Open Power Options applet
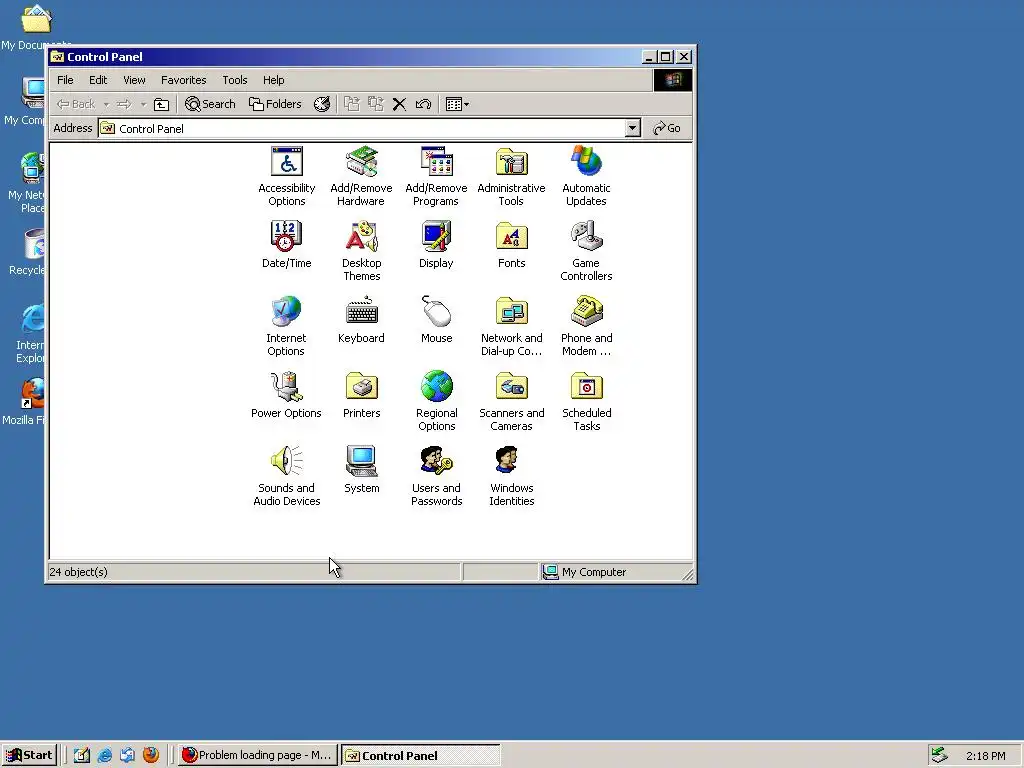The height and width of the screenshot is (768, 1024). [286, 395]
